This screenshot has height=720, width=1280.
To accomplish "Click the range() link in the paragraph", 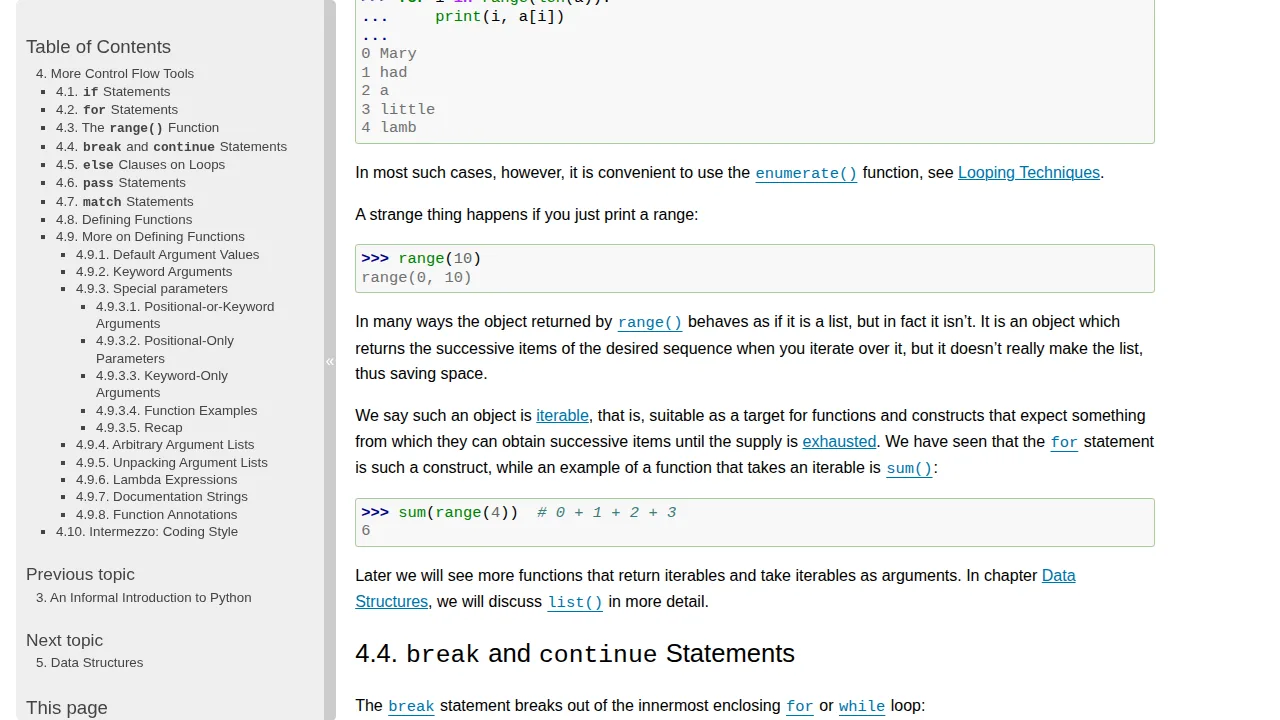I will 650,322.
